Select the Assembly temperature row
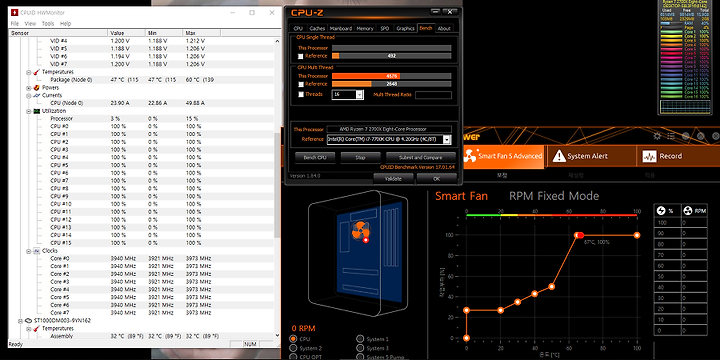Image resolution: width=720 pixels, height=360 pixels. (142, 336)
